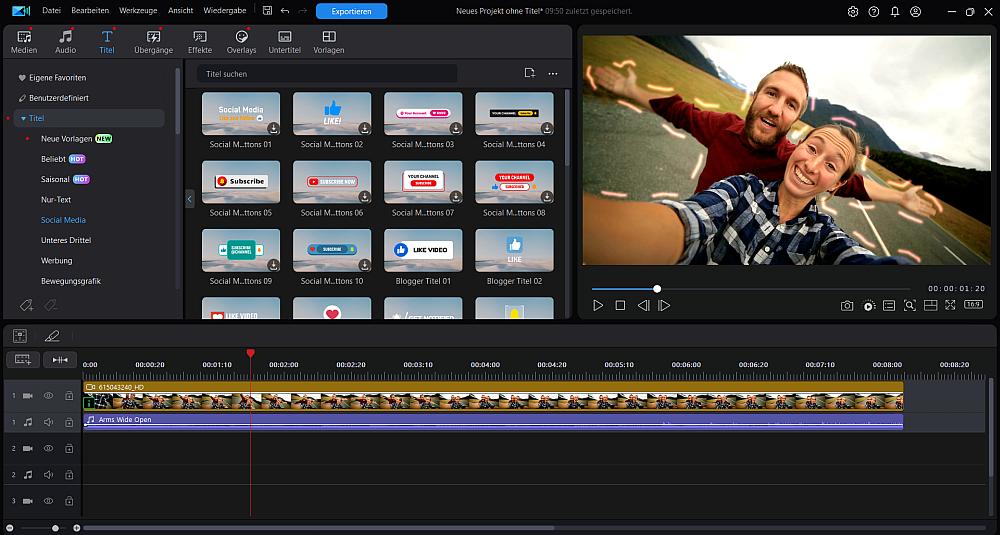Stop the preview playback

[620, 306]
